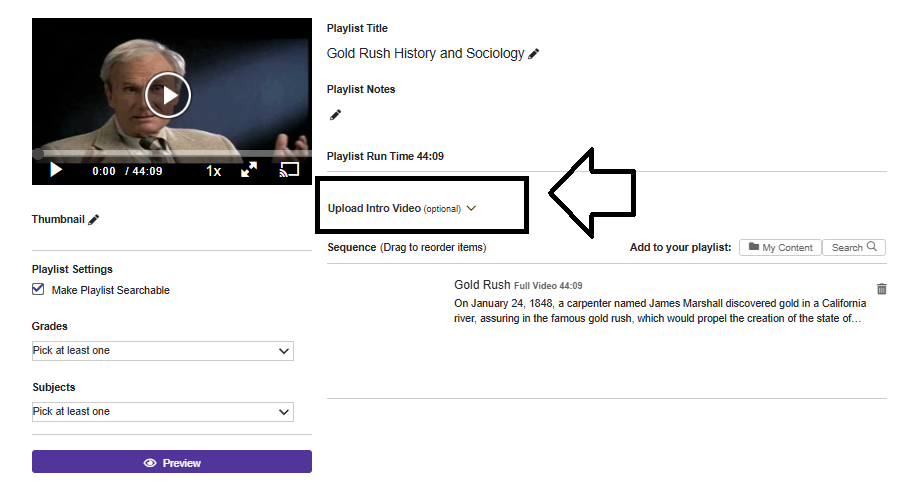
Task: Cast video to another screen
Action: pos(289,170)
